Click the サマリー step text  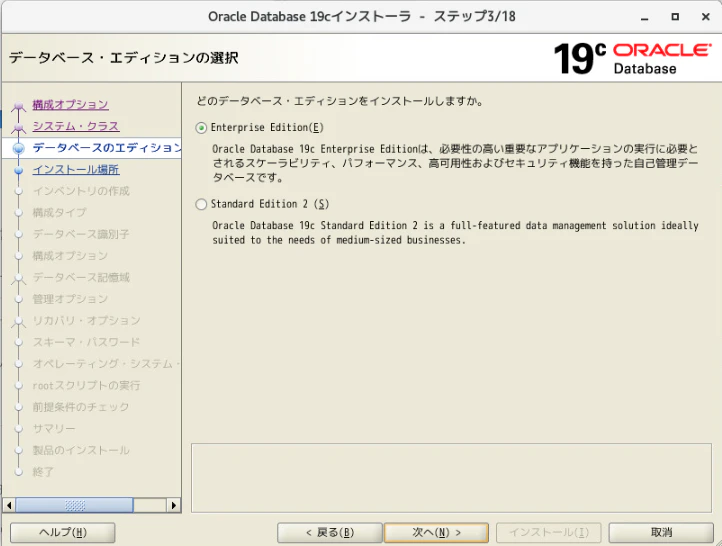54,429
